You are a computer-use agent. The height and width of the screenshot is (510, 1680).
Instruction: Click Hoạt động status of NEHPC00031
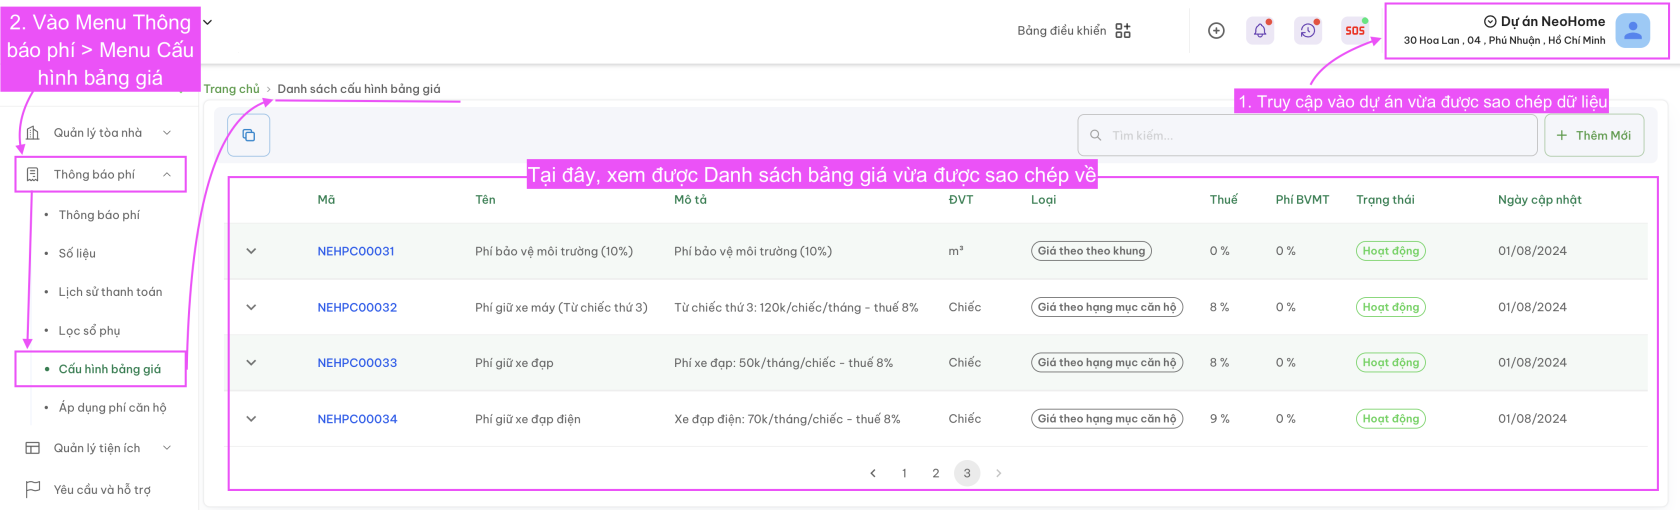point(1390,251)
